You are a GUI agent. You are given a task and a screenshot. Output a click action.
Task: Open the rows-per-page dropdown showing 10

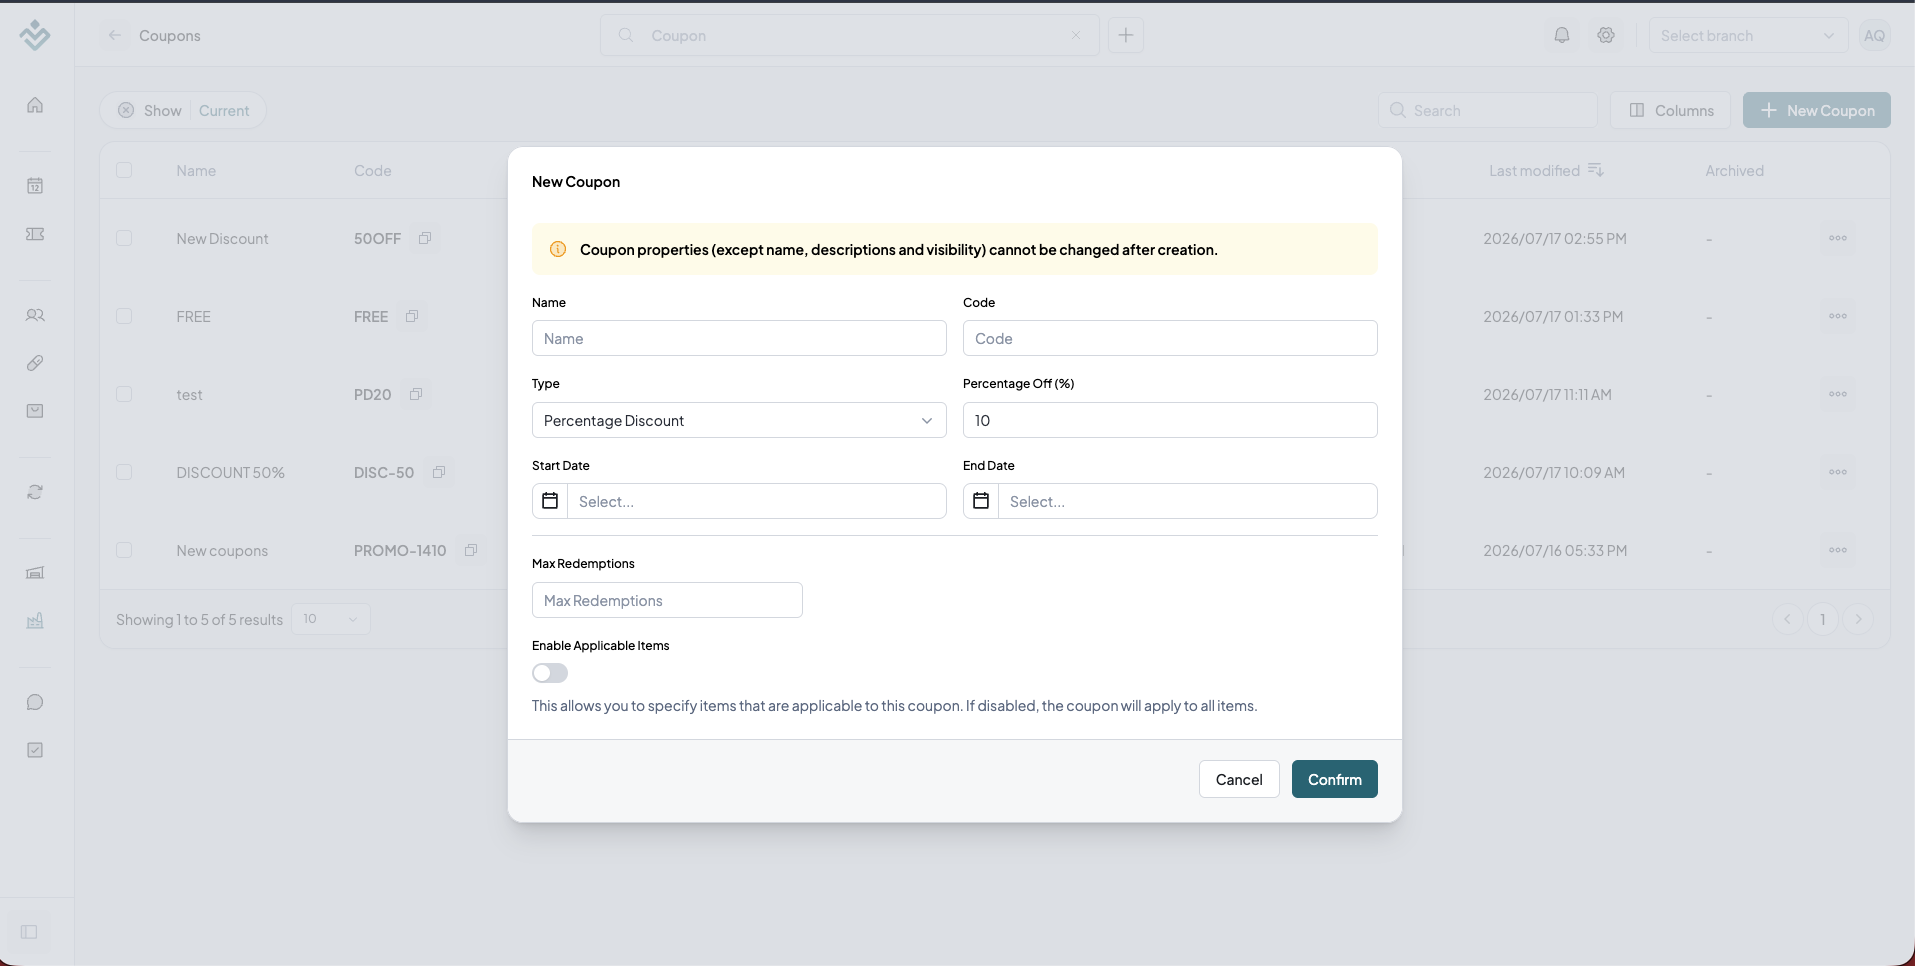331,619
